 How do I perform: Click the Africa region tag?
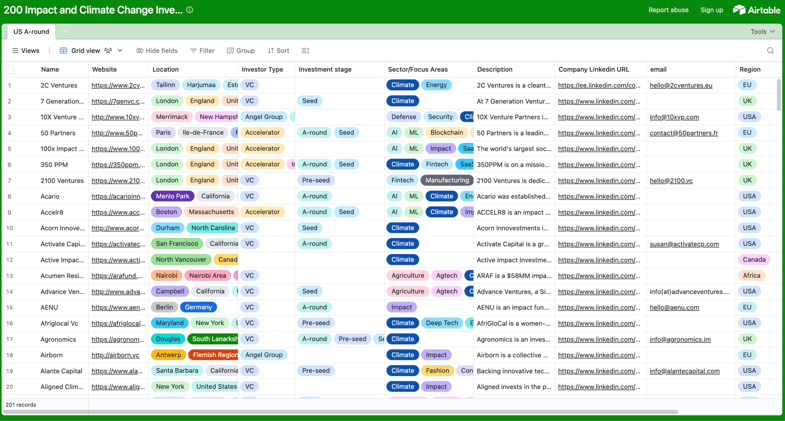pyautogui.click(x=751, y=276)
